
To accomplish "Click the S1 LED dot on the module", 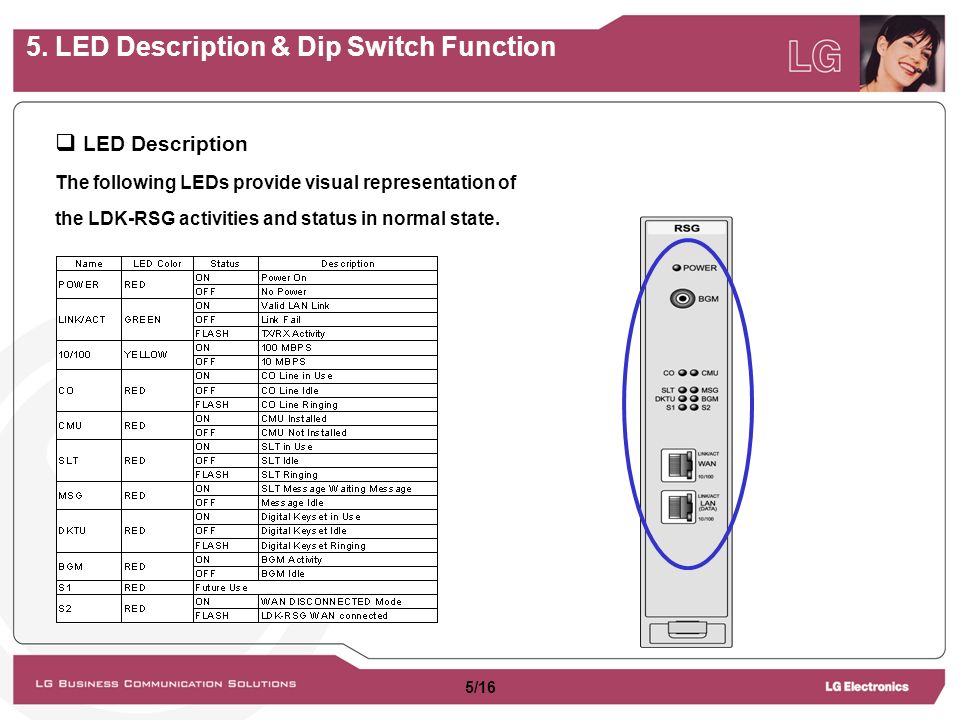I will point(683,407).
